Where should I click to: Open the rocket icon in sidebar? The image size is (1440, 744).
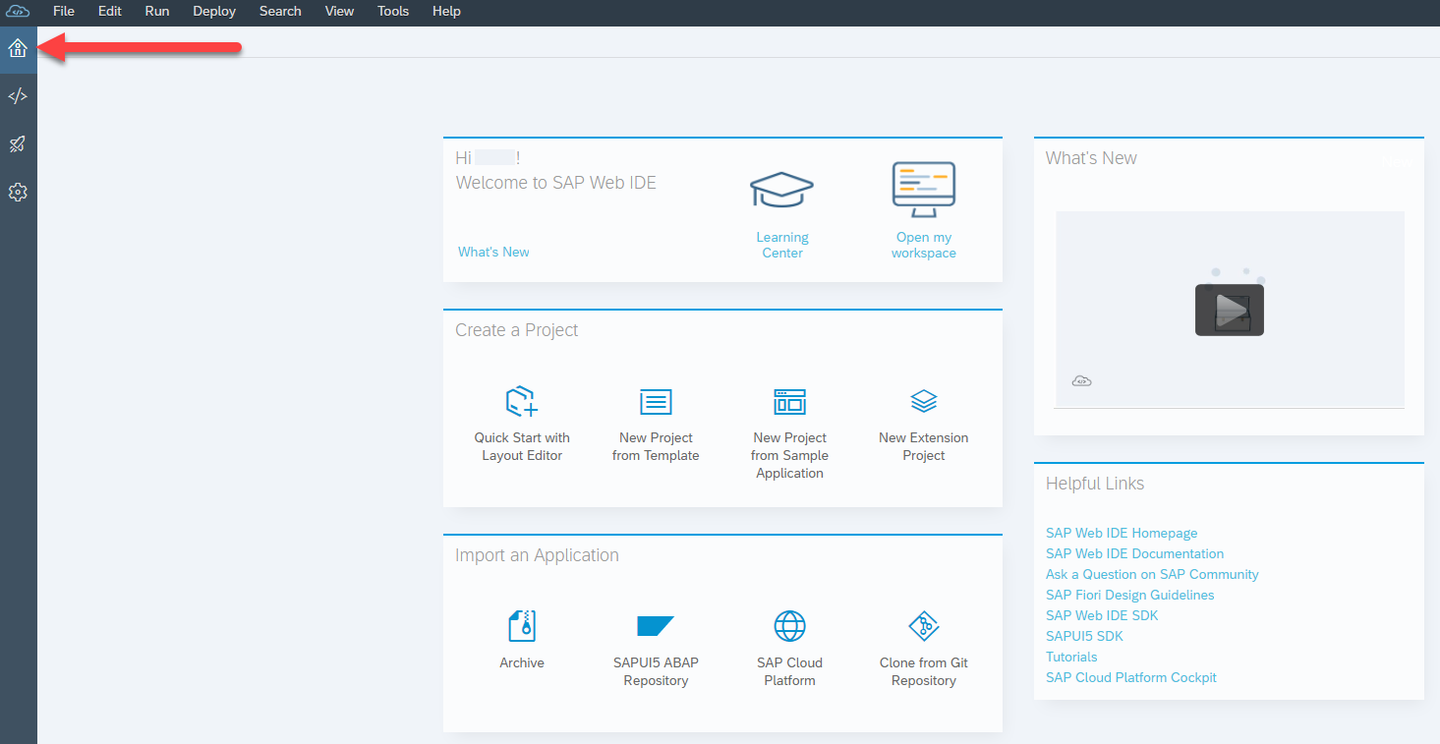17,144
